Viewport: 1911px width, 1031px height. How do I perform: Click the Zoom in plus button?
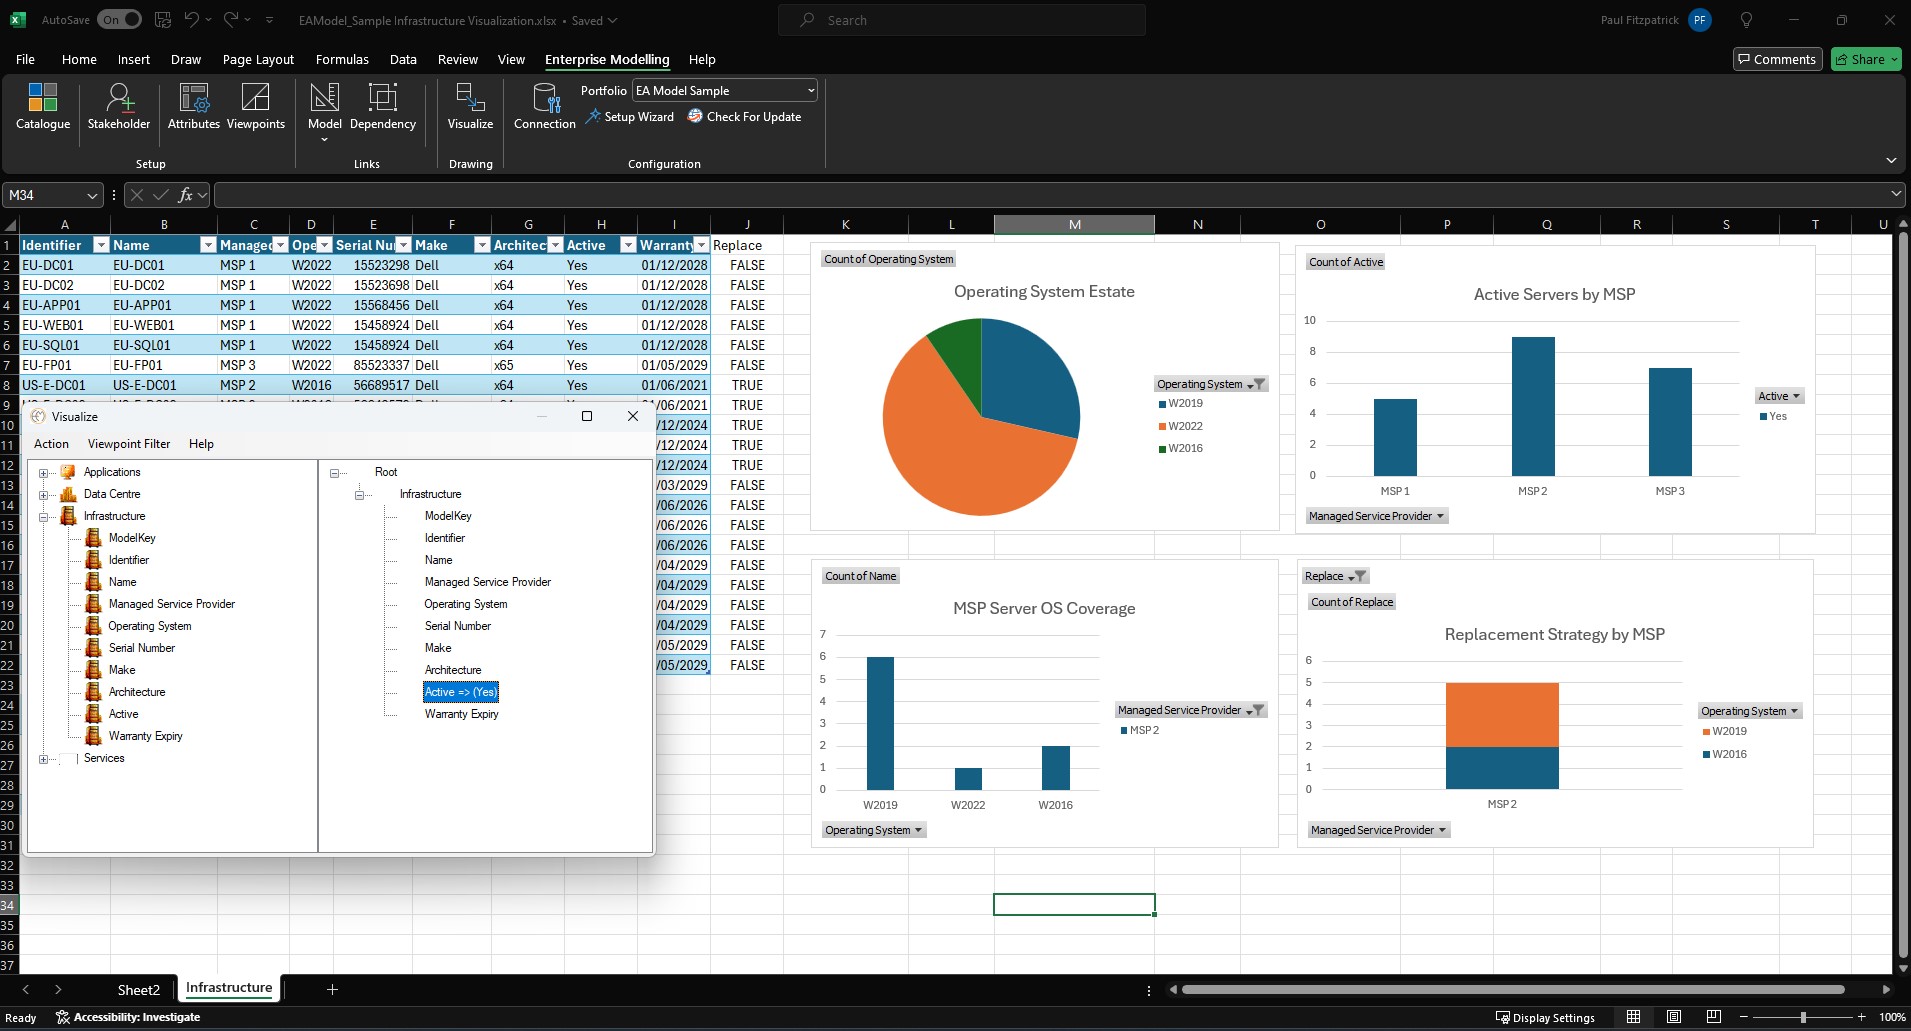pos(1861,1017)
